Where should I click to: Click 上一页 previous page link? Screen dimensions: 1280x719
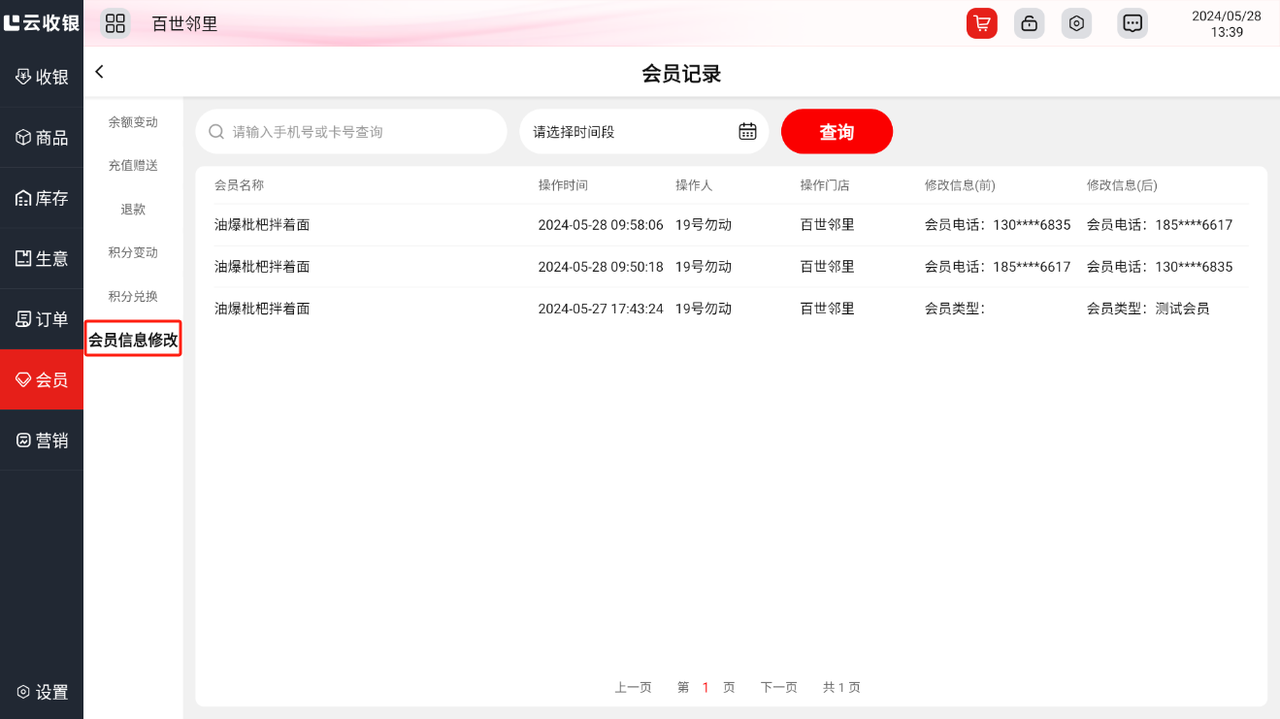tap(633, 687)
